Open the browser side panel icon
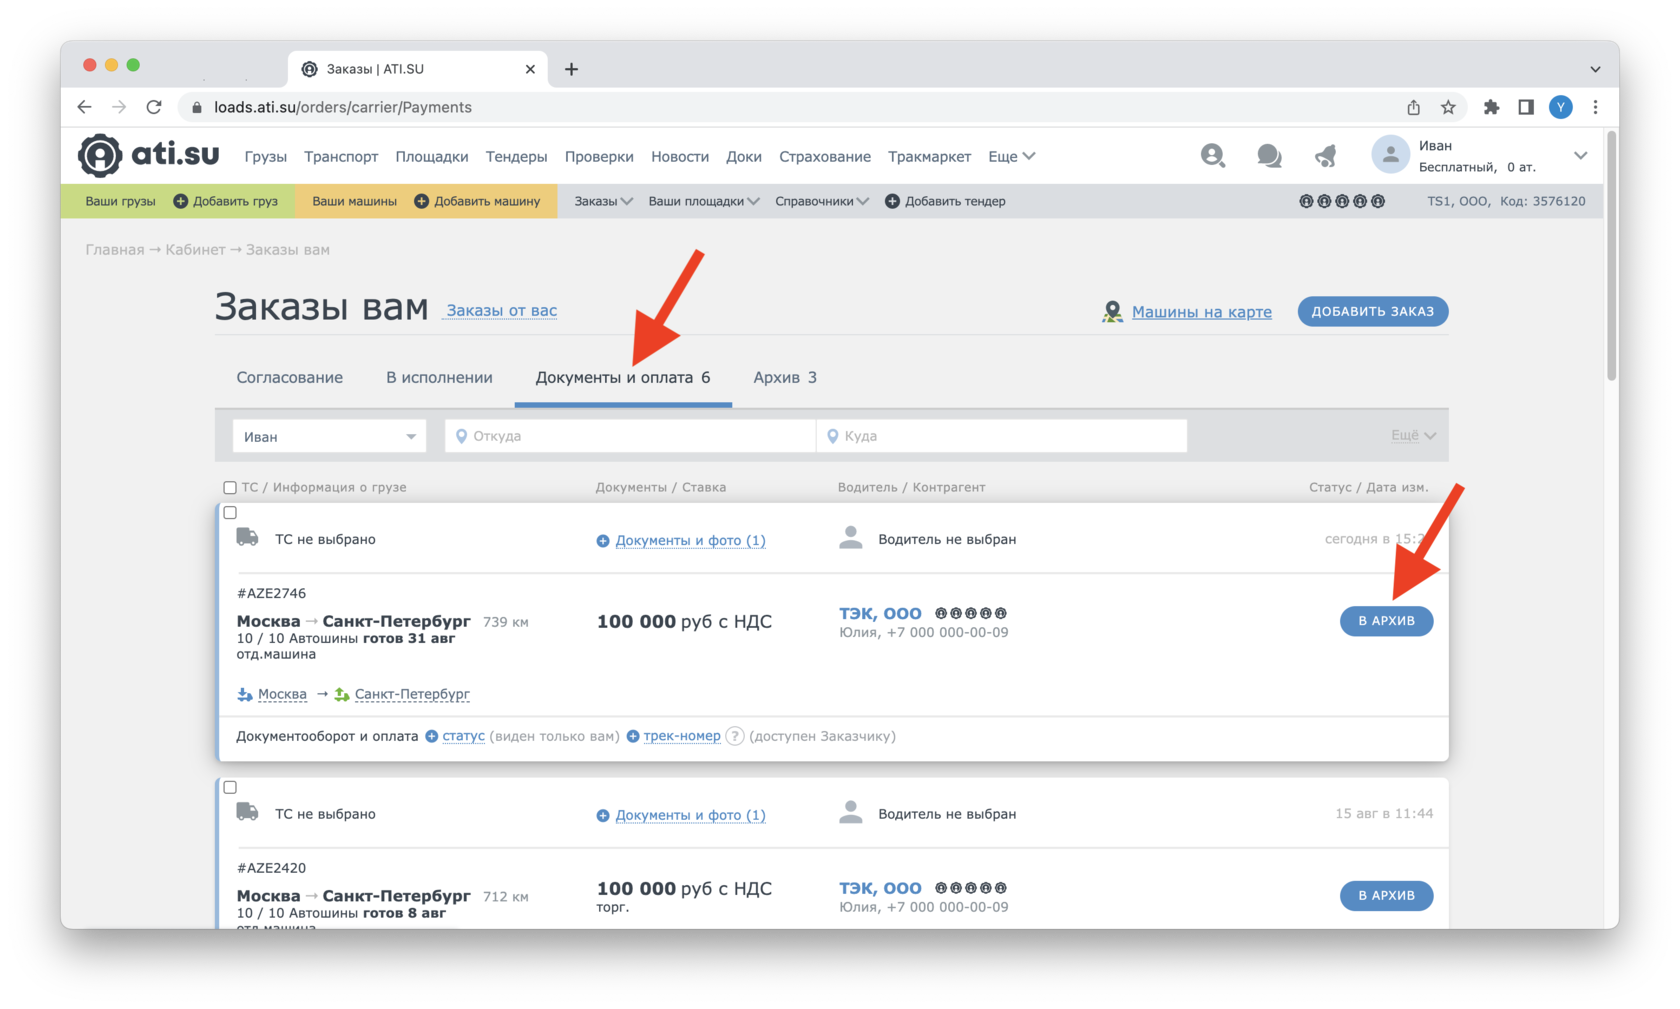This screenshot has width=1680, height=1009. pos(1526,107)
